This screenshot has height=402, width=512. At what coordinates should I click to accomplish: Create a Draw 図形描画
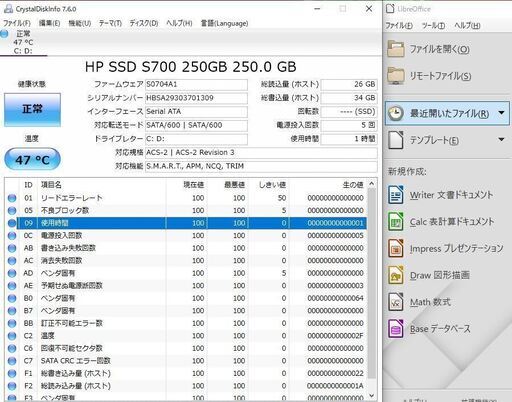coord(440,275)
